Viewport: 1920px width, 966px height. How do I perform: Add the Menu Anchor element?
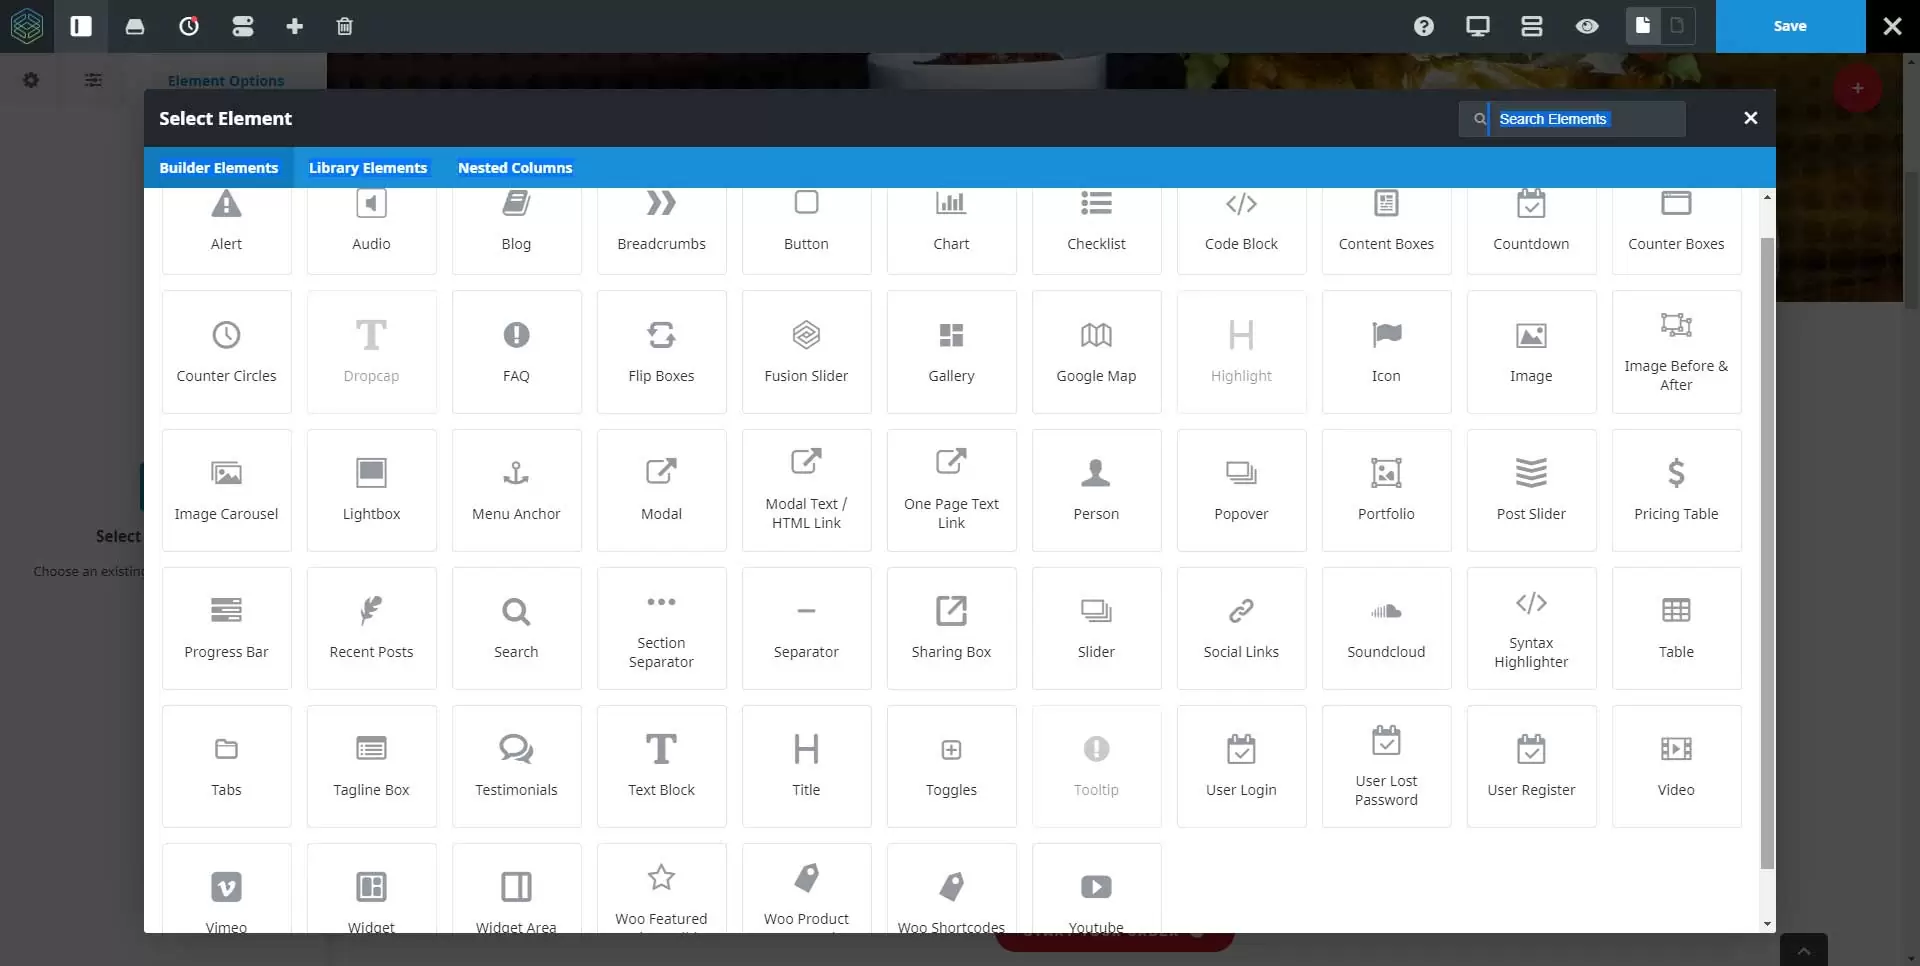coord(516,490)
